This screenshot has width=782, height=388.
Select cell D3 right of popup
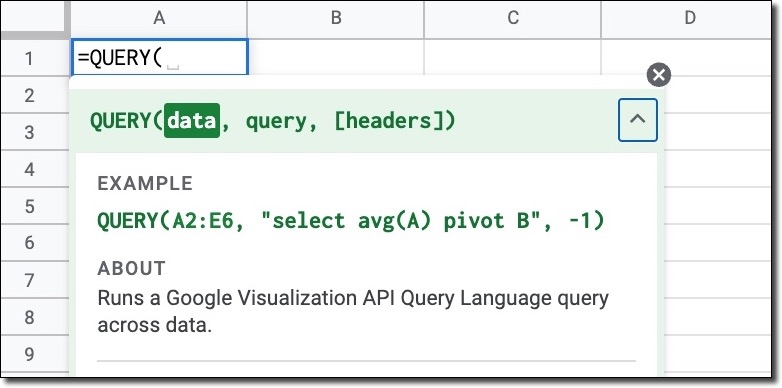tap(718, 132)
